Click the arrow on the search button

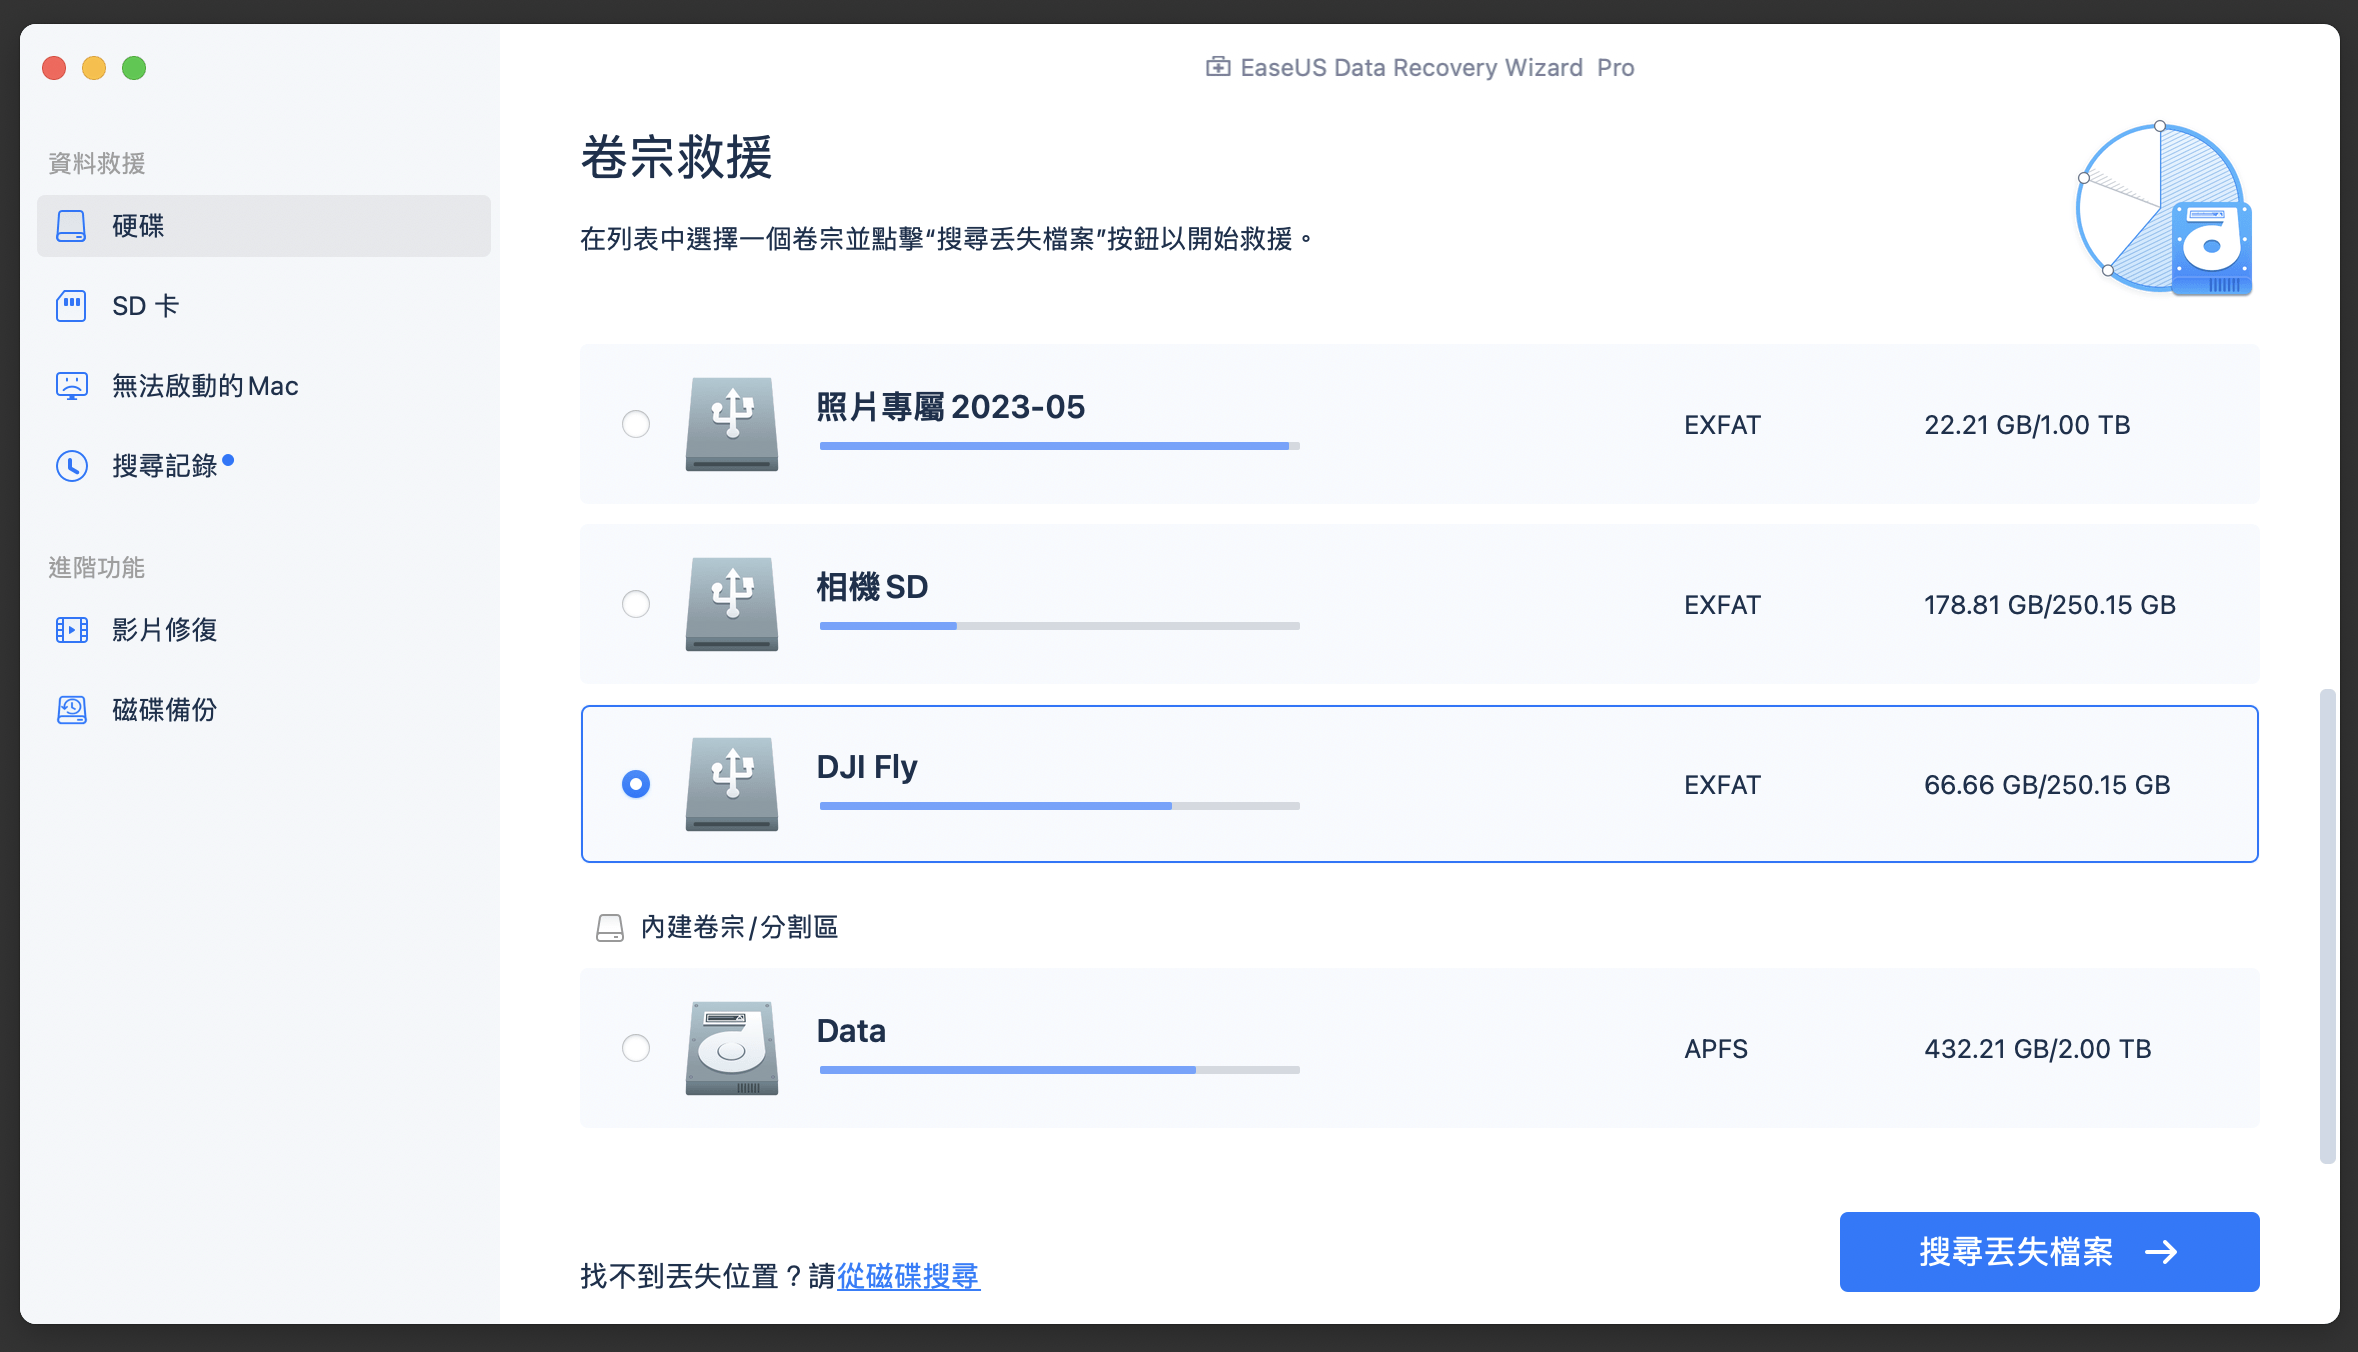point(2161,1252)
